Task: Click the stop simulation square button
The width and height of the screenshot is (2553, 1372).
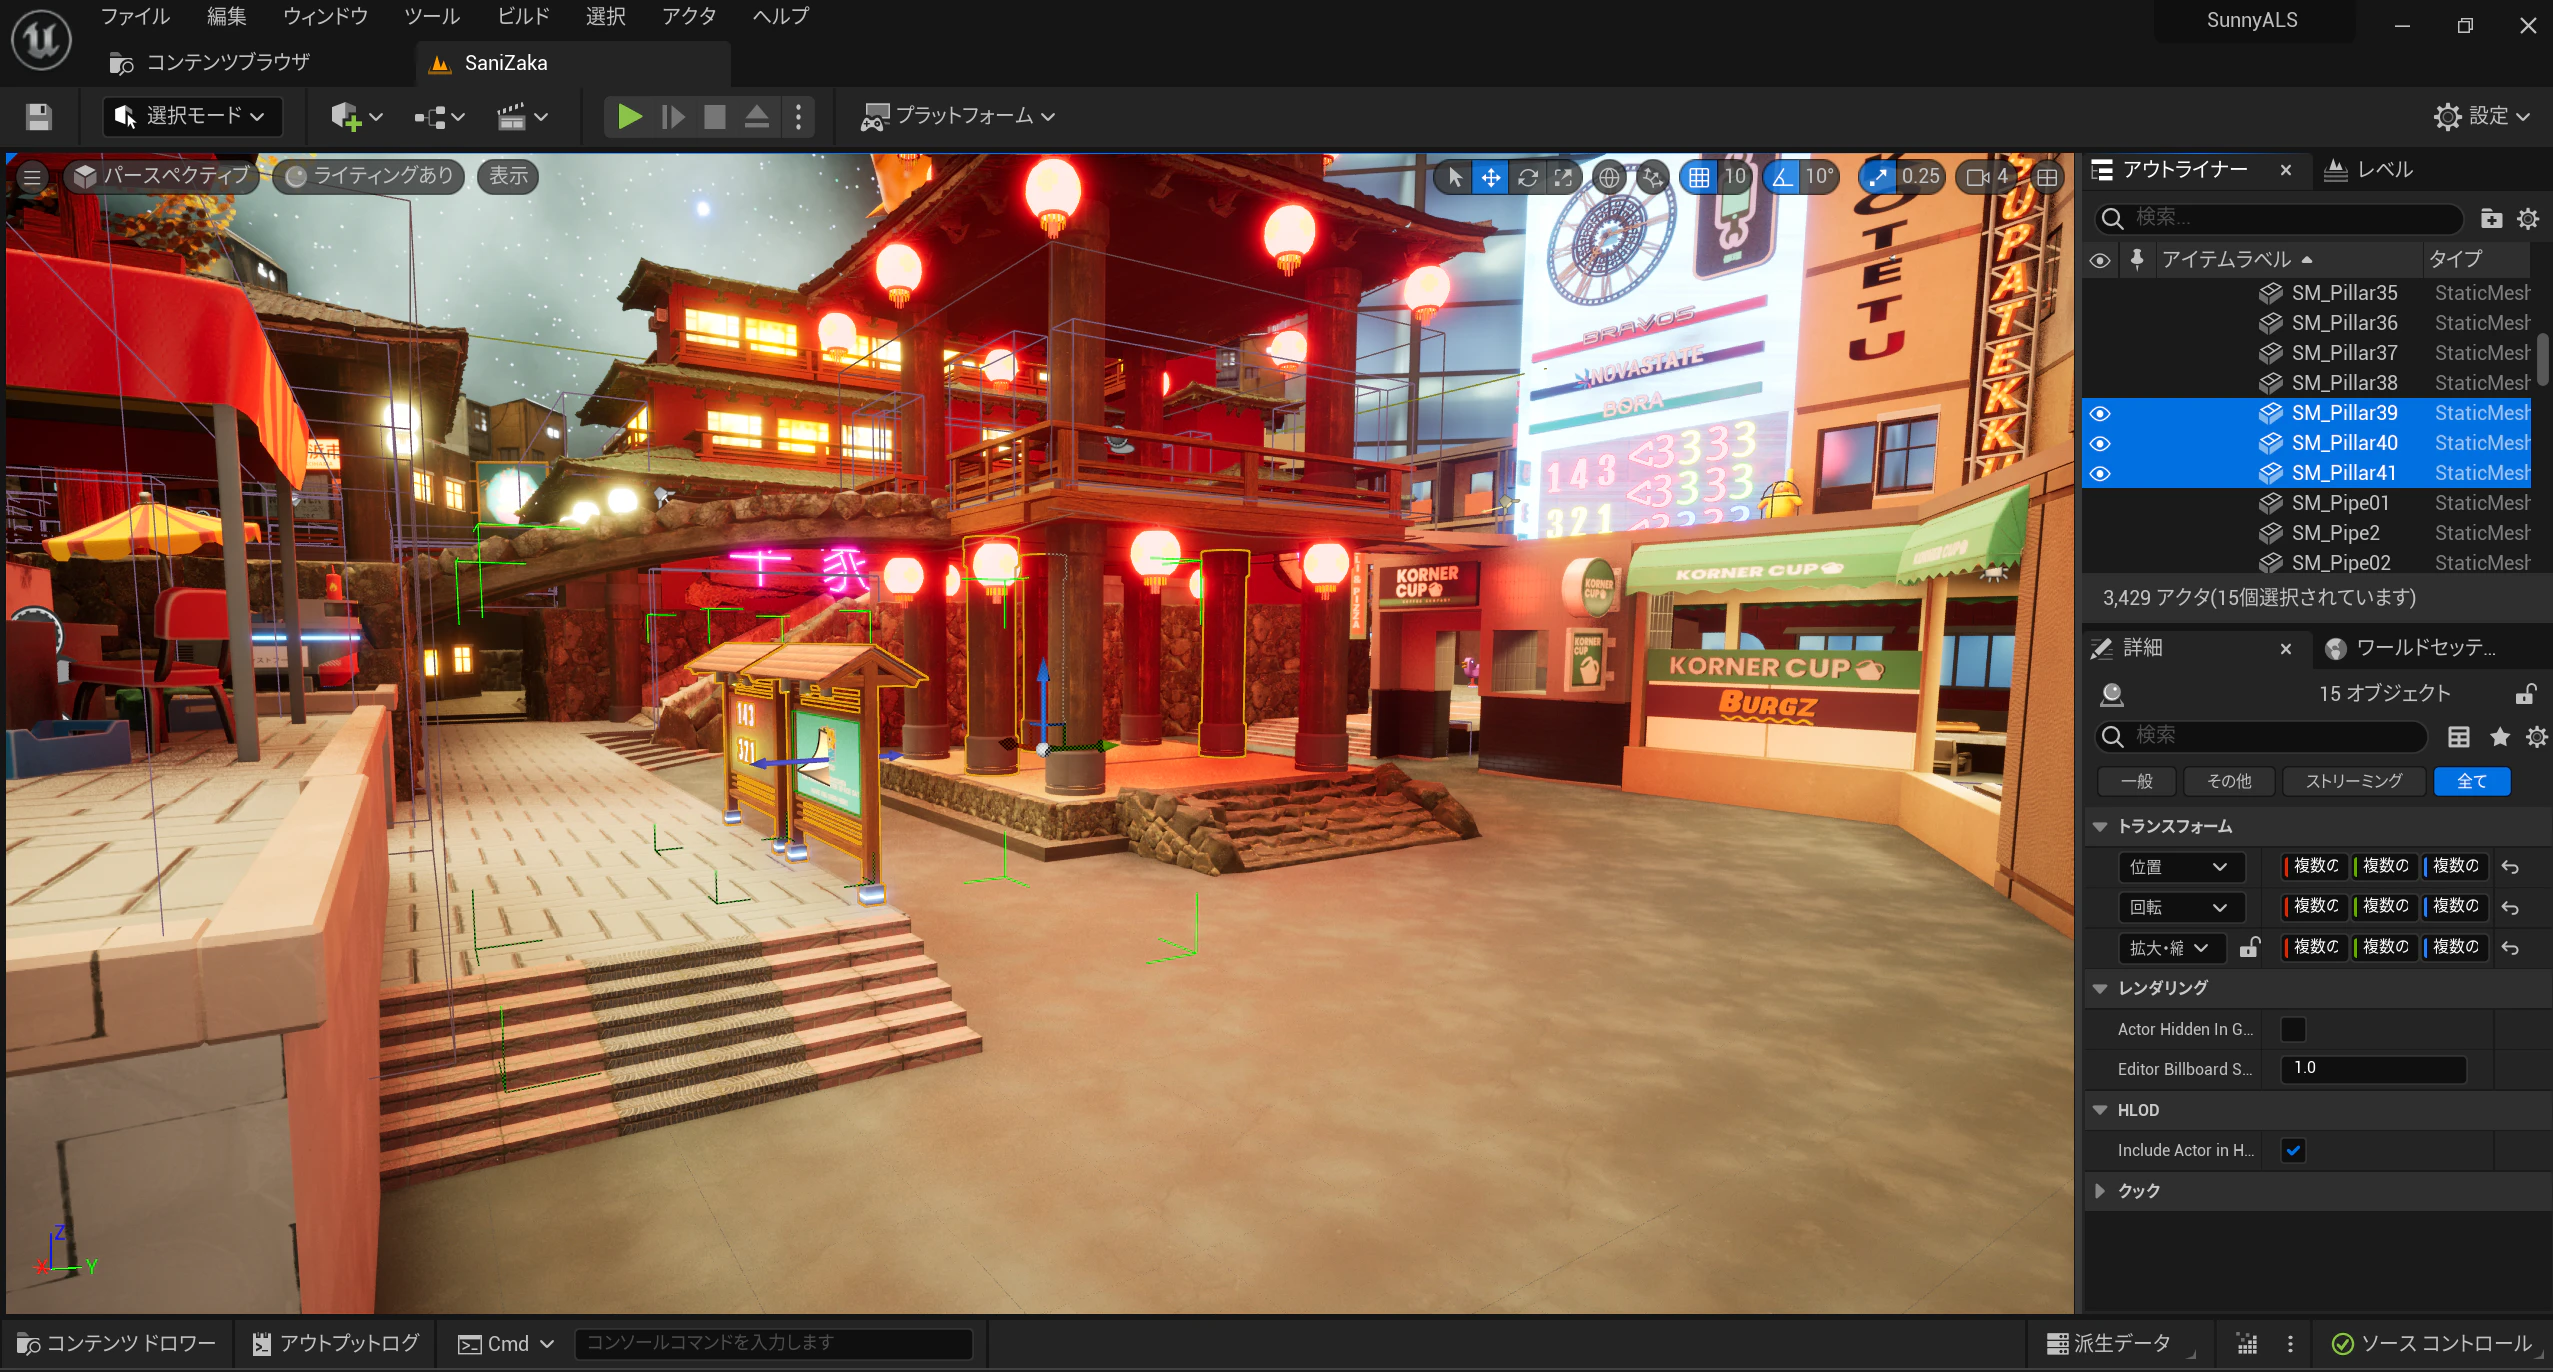Action: (x=714, y=117)
